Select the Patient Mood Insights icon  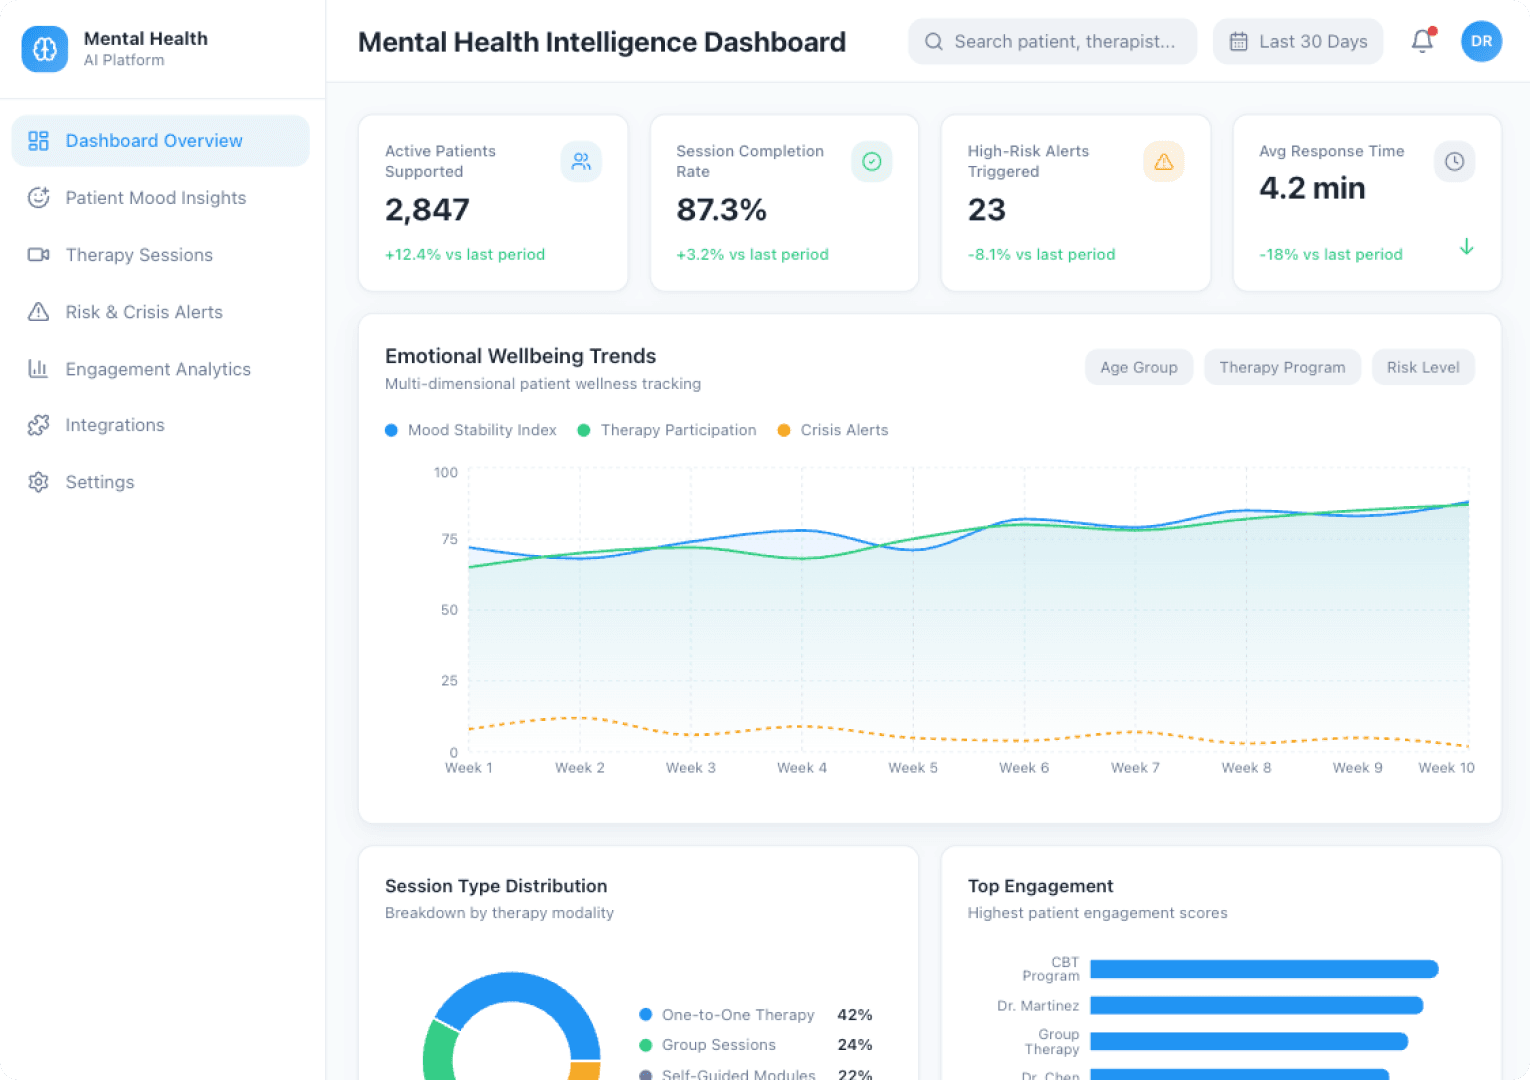click(x=38, y=198)
